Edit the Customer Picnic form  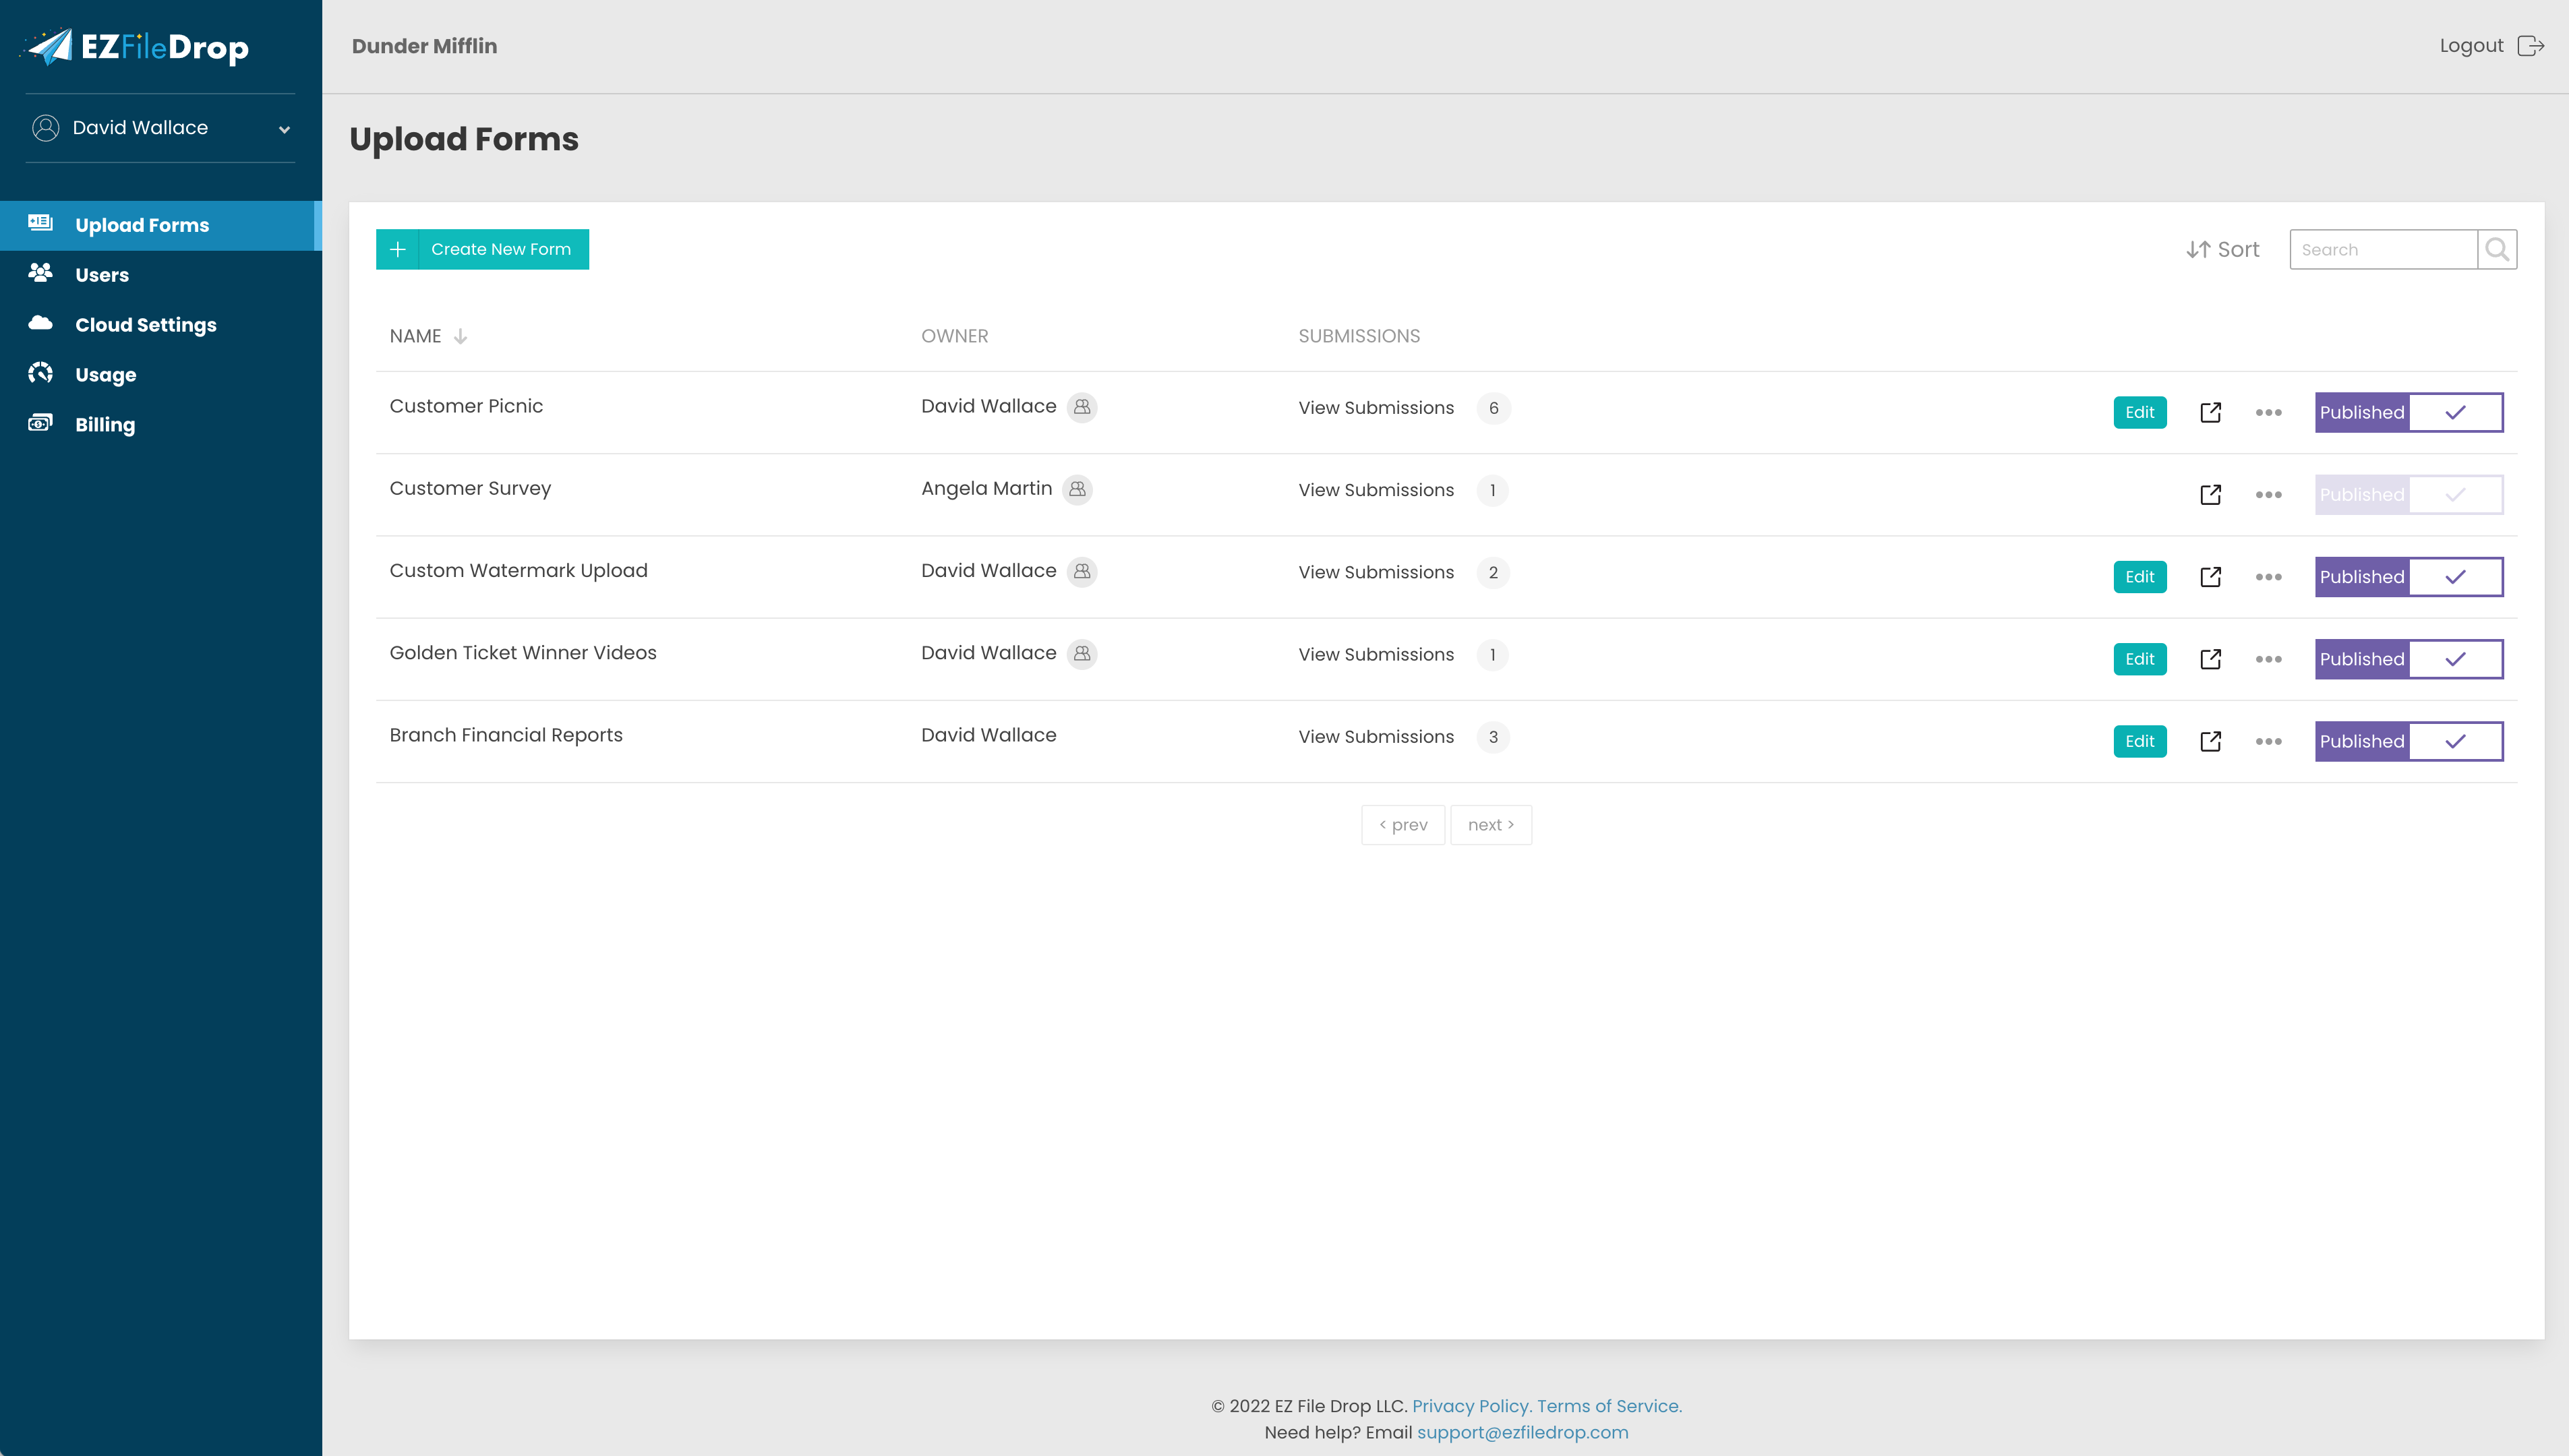2139,412
